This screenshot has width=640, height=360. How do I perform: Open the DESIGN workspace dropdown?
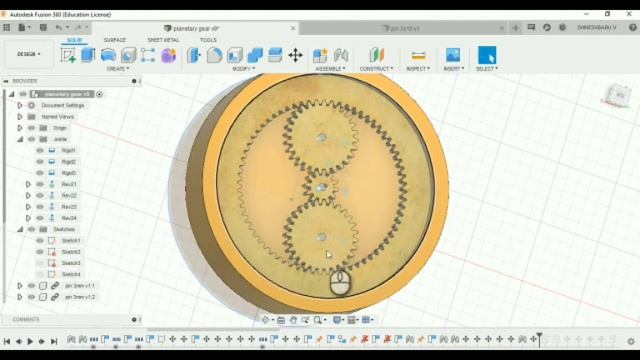(x=29, y=54)
